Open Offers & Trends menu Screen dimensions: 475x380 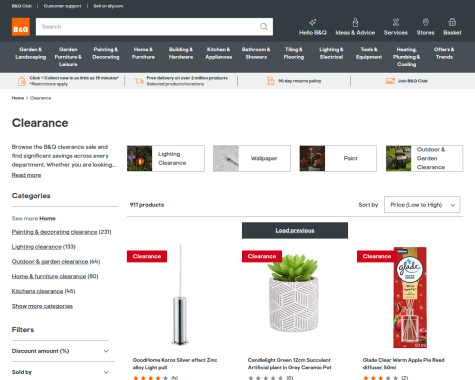(x=444, y=53)
